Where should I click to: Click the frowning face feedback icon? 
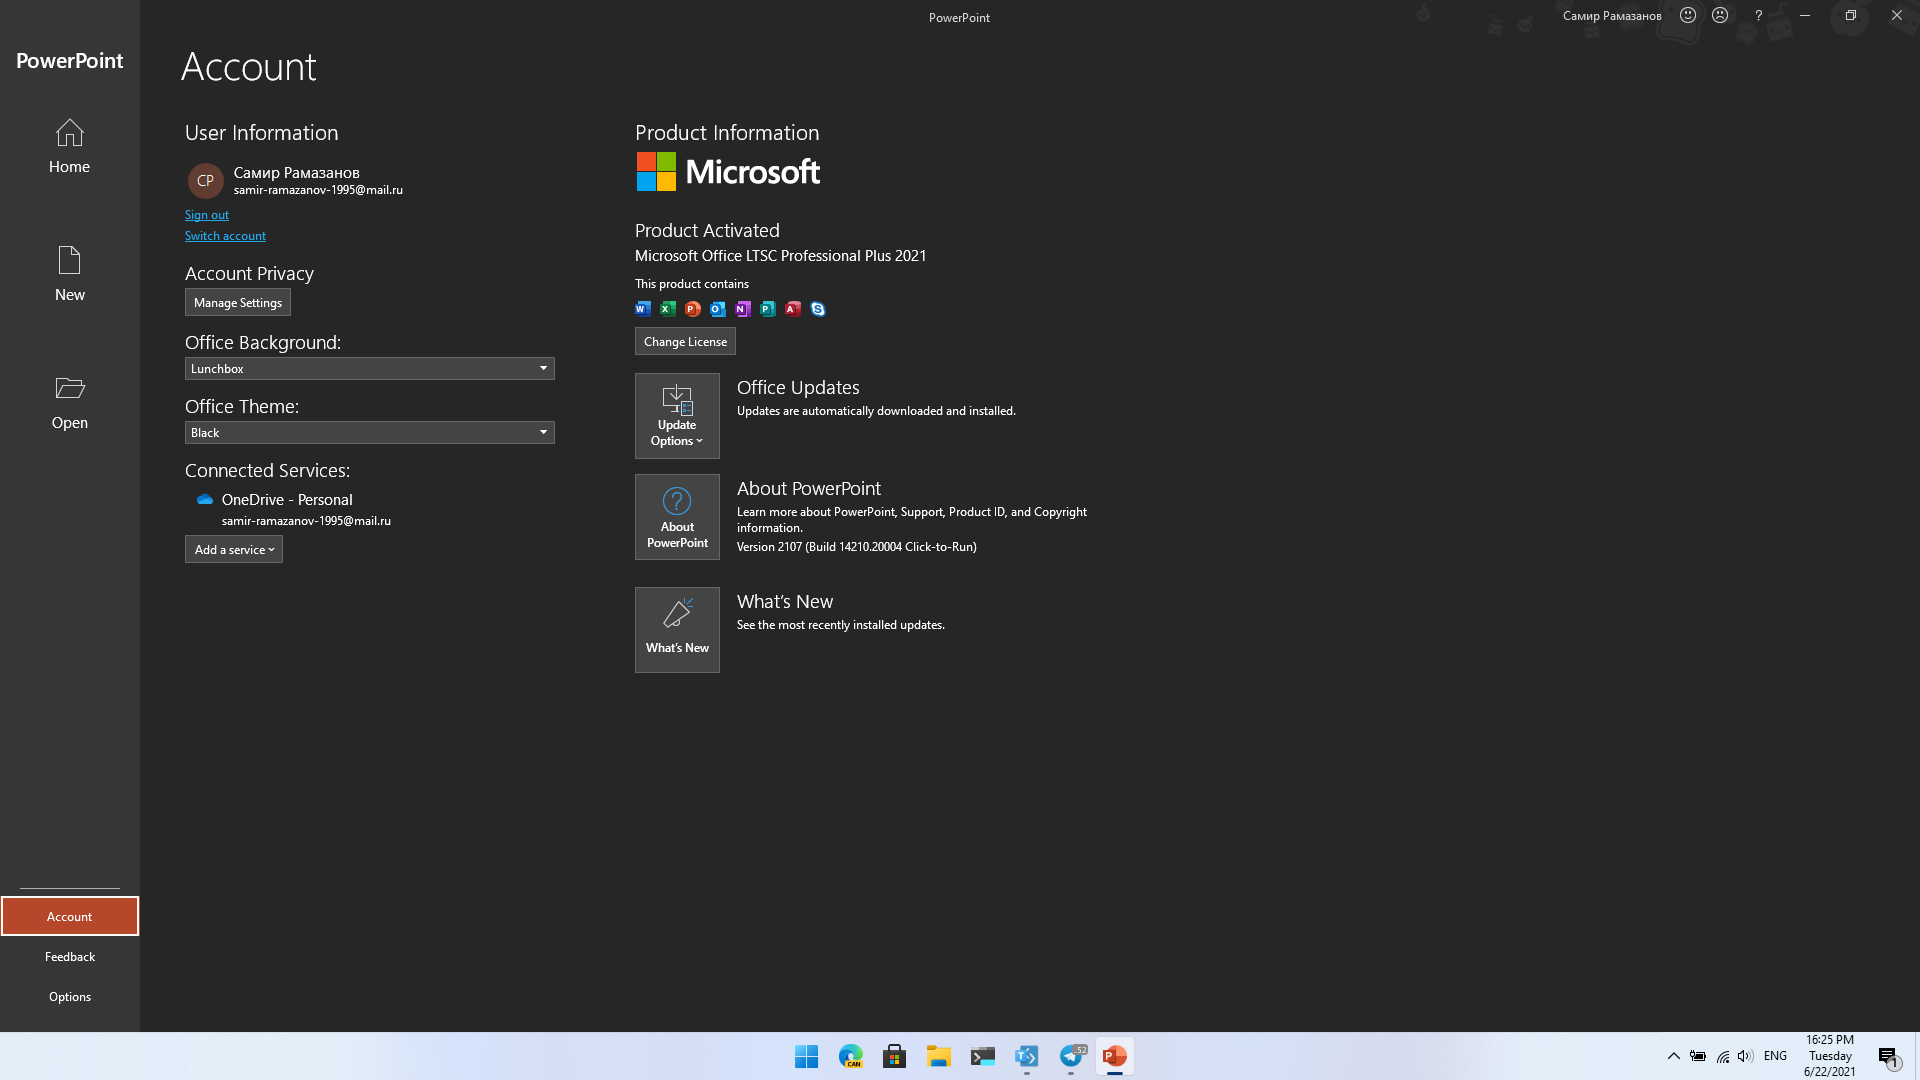[x=1720, y=15]
